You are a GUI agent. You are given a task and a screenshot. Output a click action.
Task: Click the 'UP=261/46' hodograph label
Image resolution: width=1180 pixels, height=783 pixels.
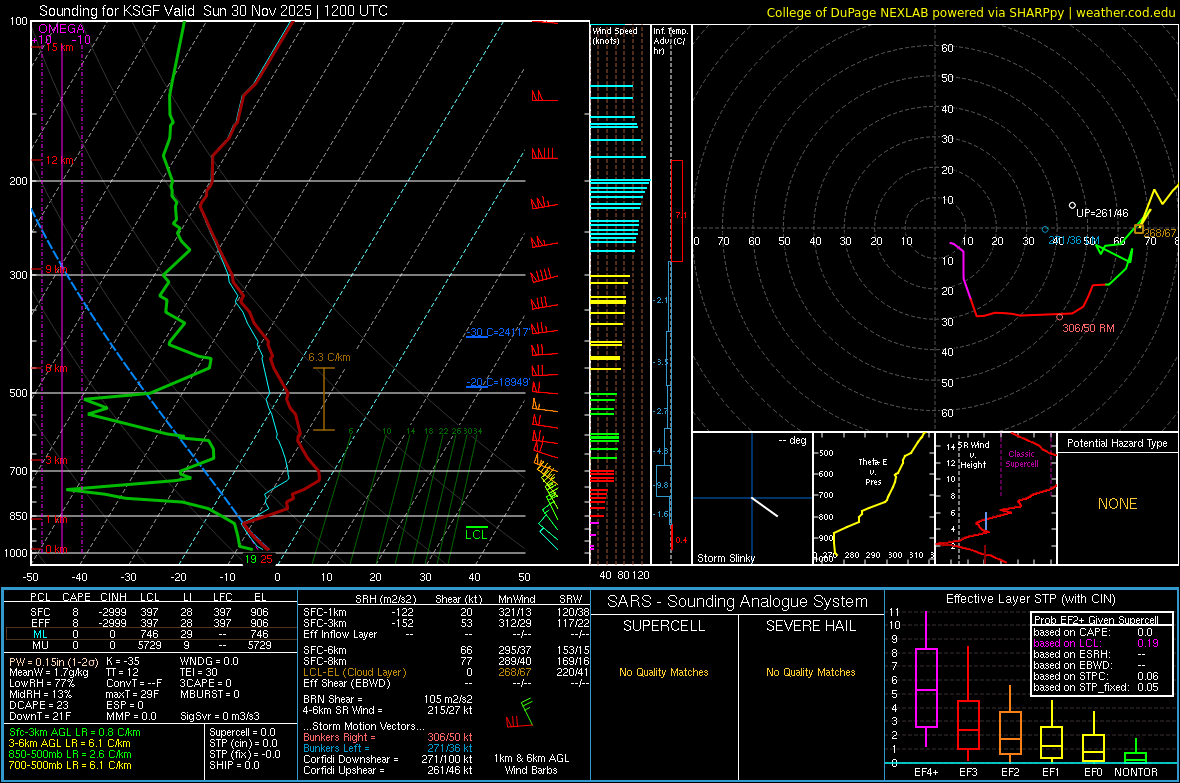(1102, 213)
